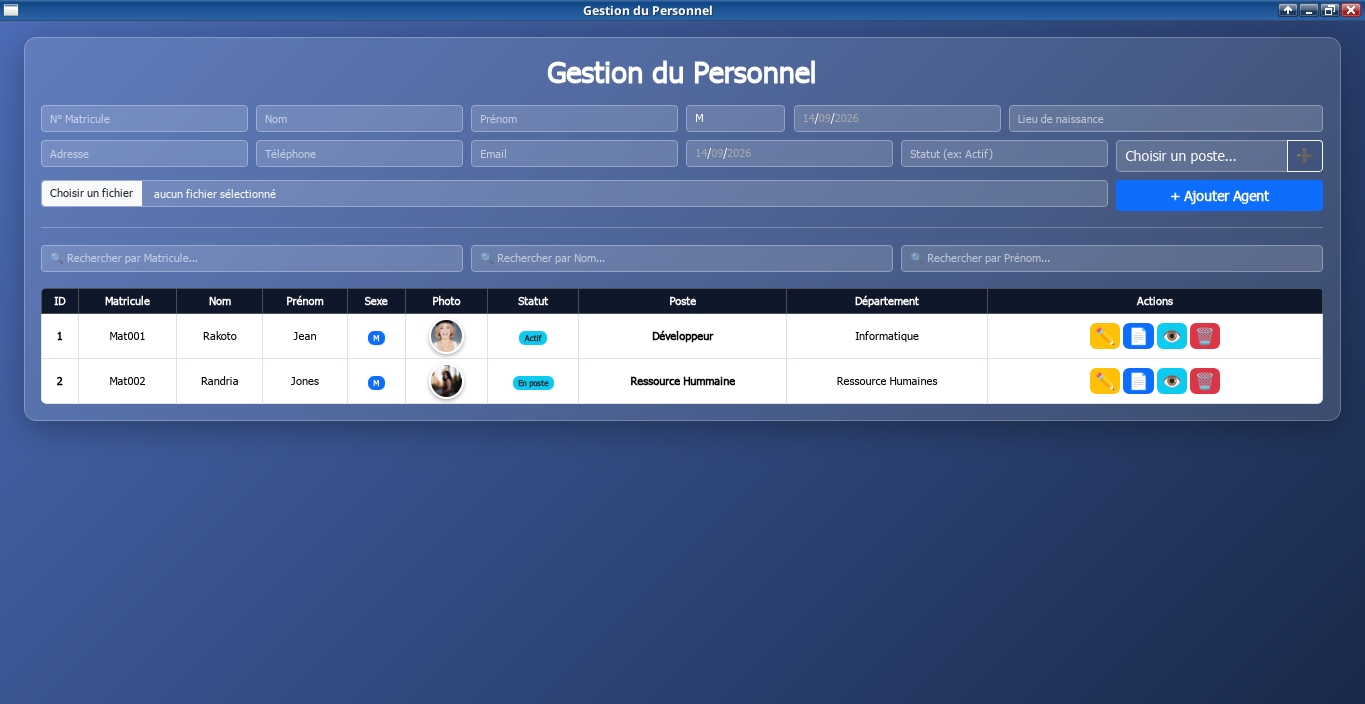Viewport: 1365px width, 704px height.
Task: Select the Mat002 cell
Action: click(x=127, y=381)
